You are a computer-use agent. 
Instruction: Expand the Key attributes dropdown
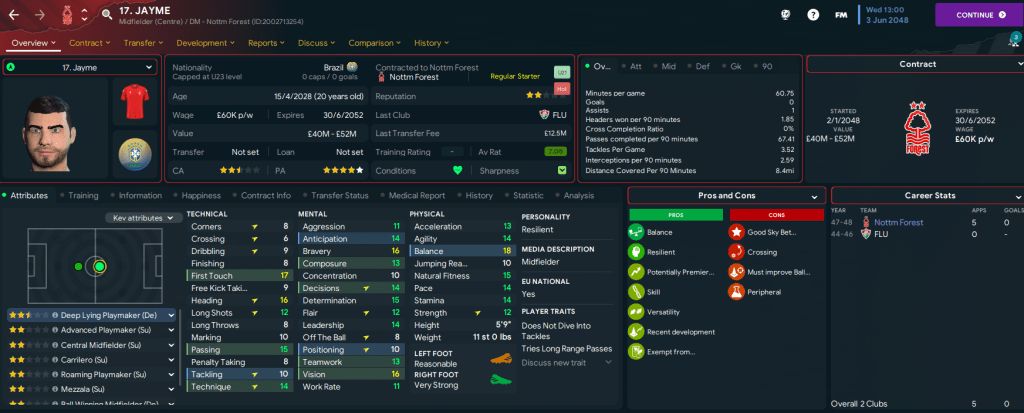pyautogui.click(x=140, y=217)
